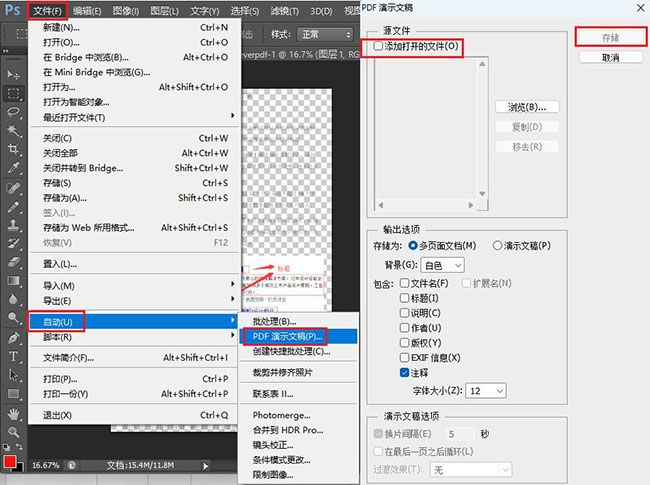Viewport: 650px width, 485px height.
Task: Click the source files scrollbar down arrow
Action: [x=482, y=194]
